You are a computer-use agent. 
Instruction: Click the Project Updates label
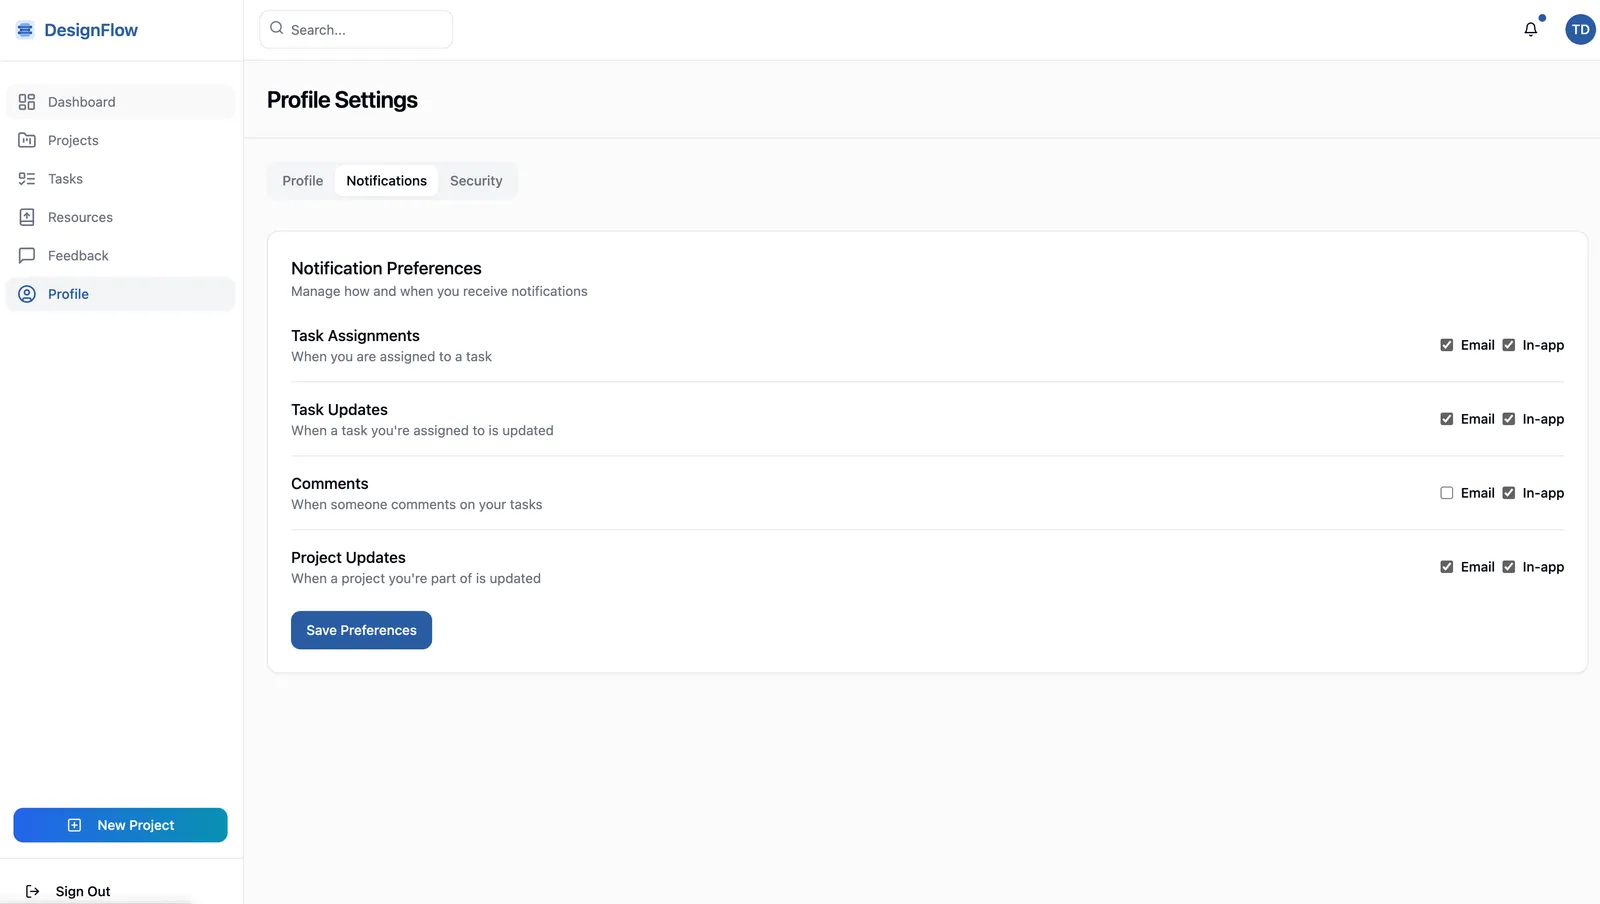[348, 558]
